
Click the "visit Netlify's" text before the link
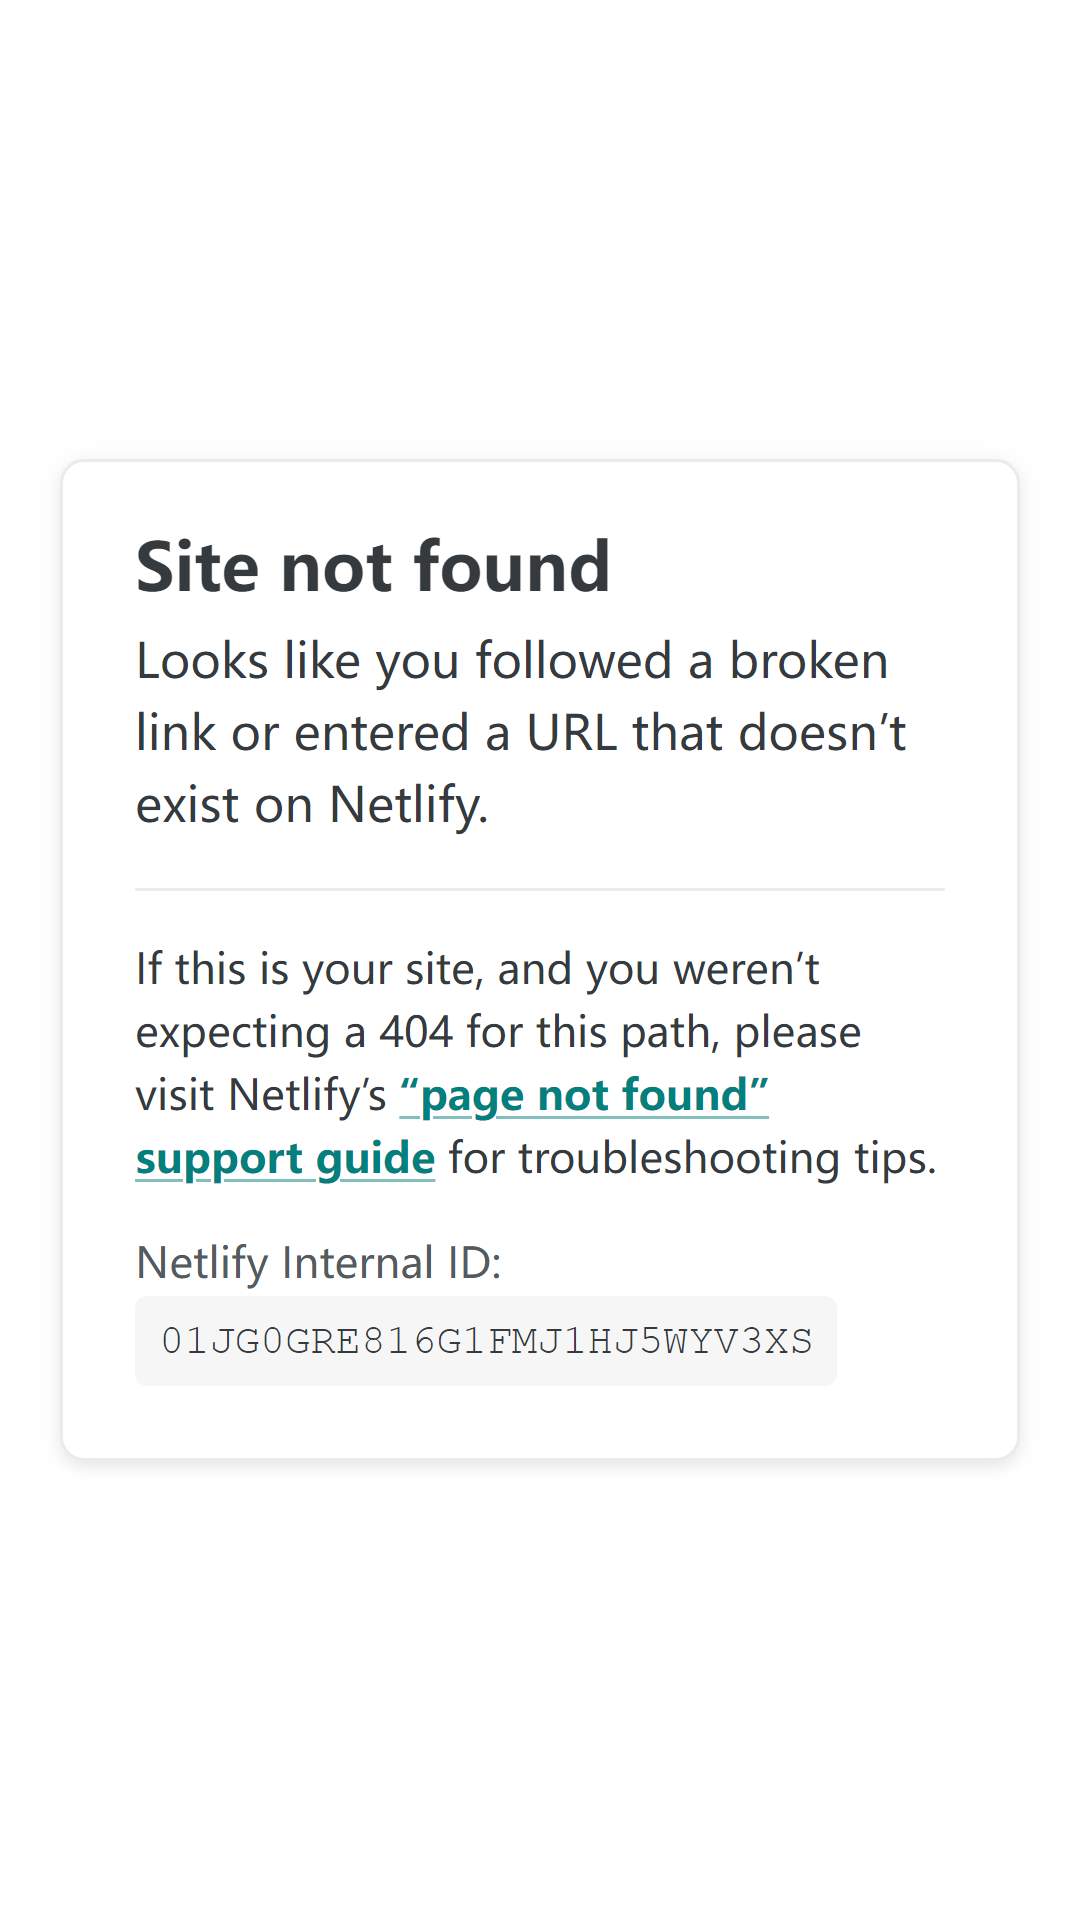pos(261,1095)
